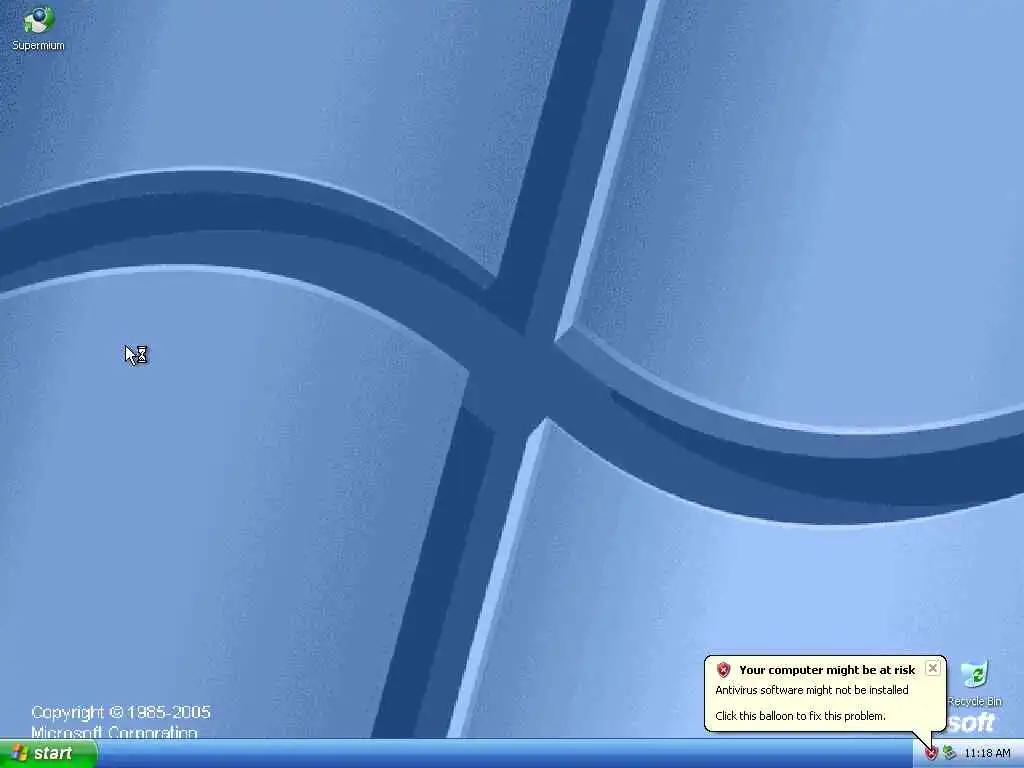Dismiss the security warning balloon
Viewport: 1024px width, 768px height.
pyautogui.click(x=933, y=668)
